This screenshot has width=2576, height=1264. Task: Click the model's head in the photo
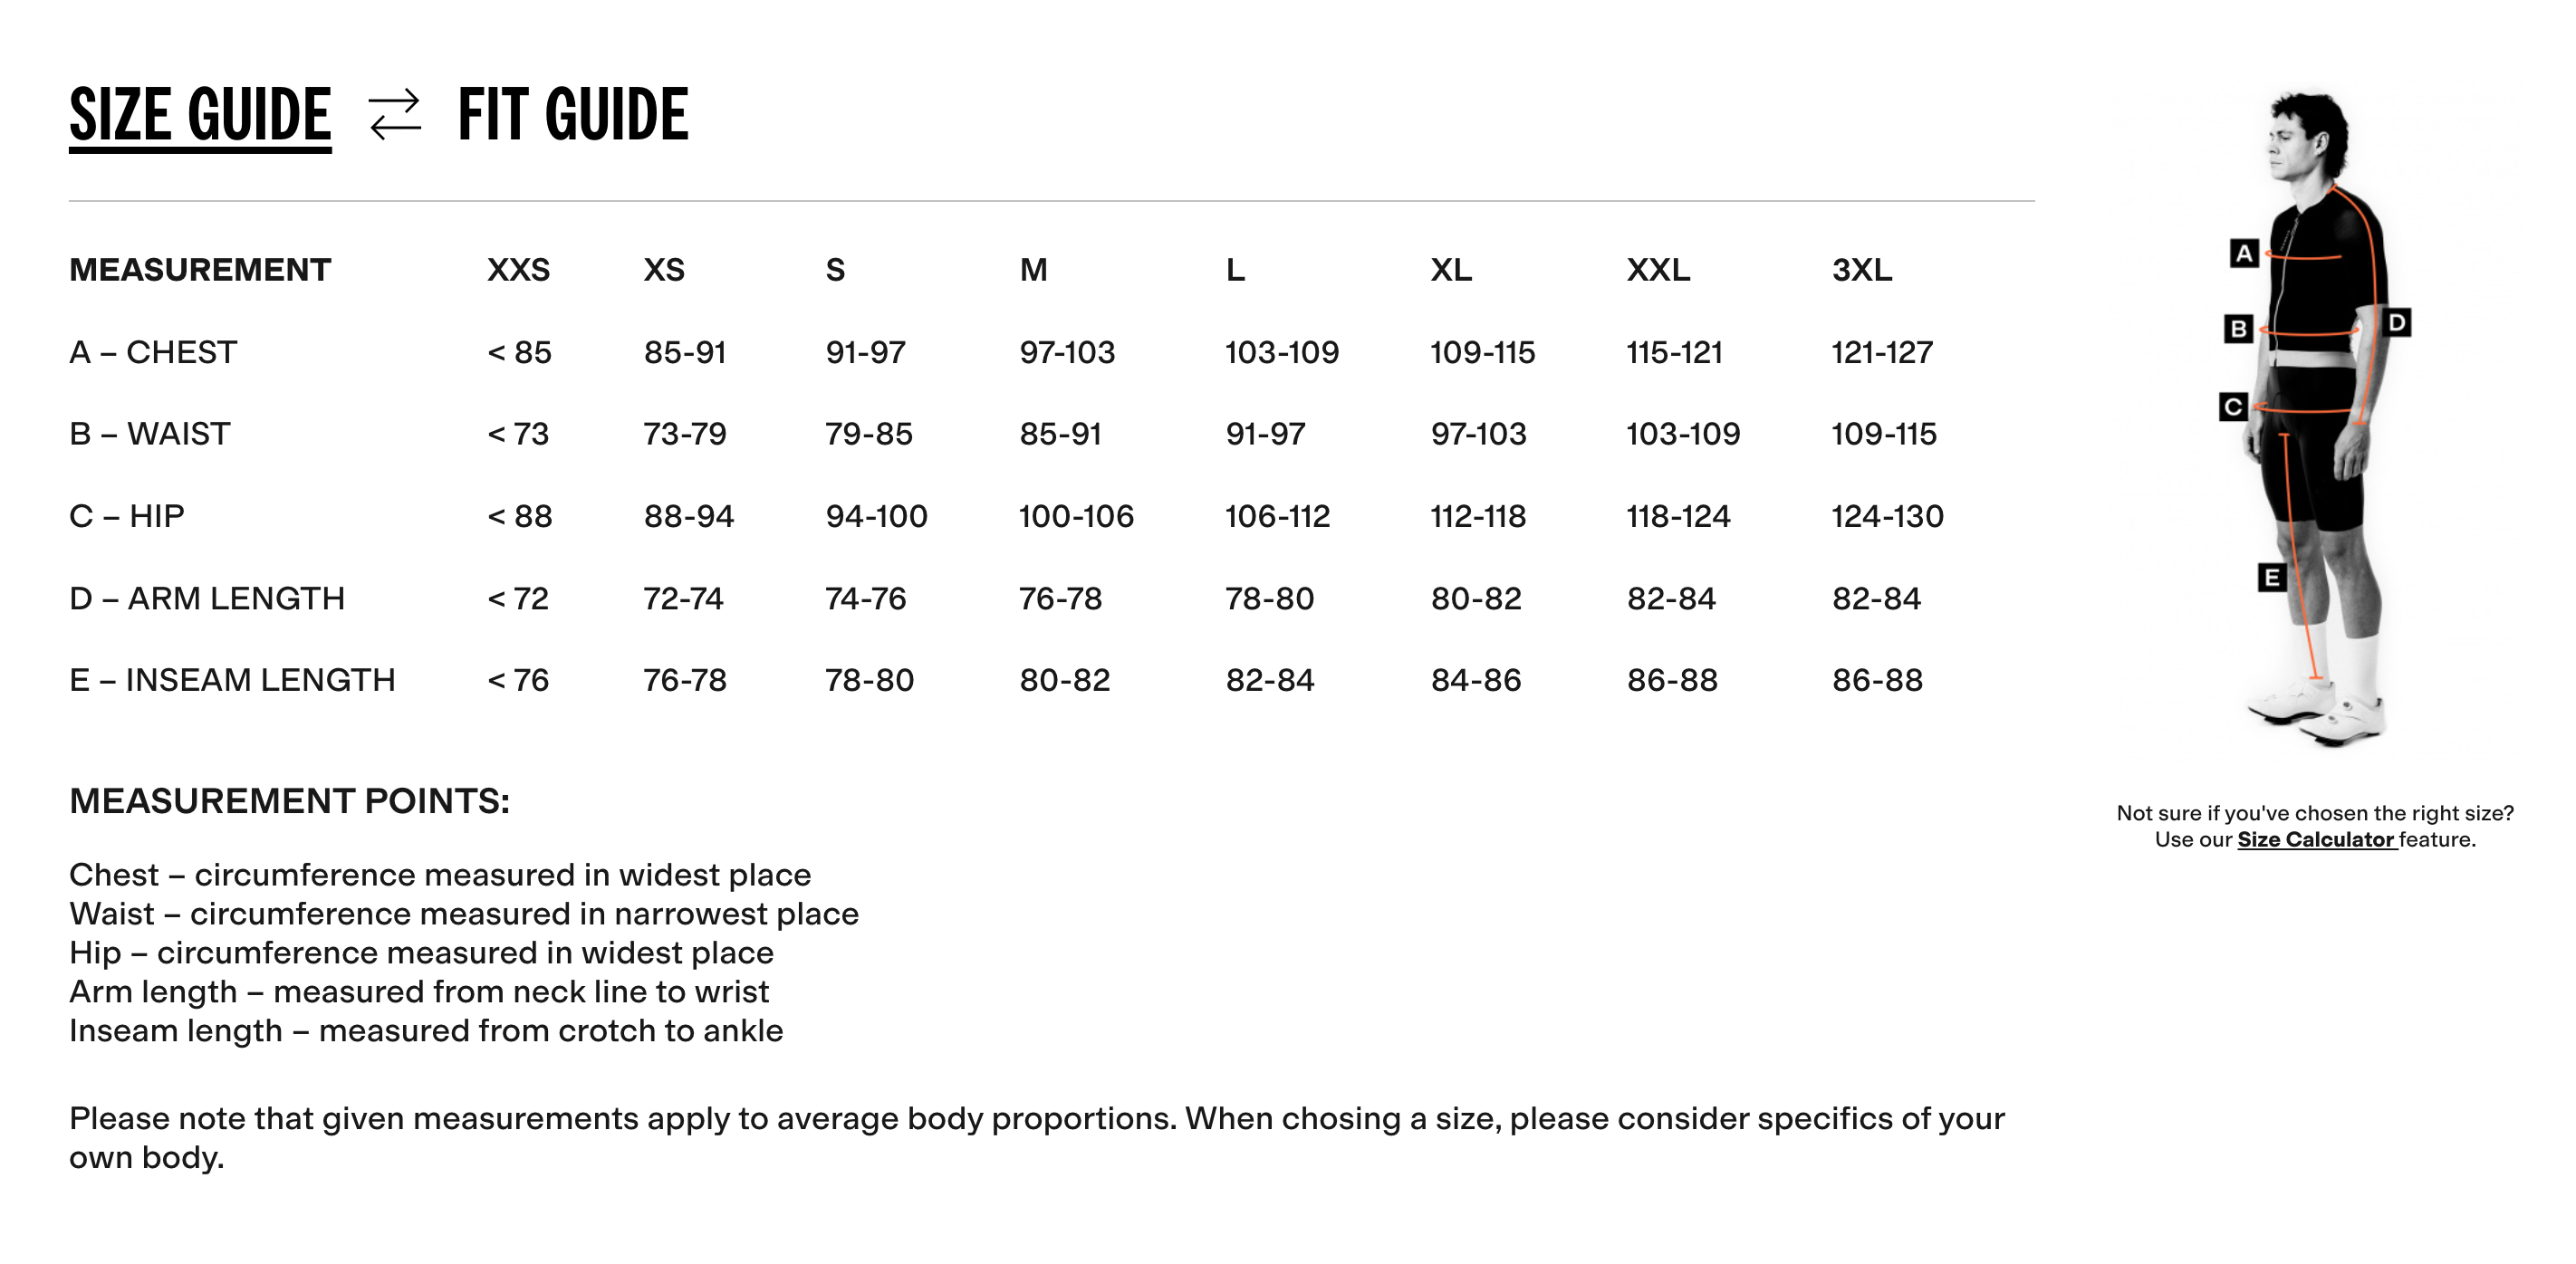(2308, 135)
